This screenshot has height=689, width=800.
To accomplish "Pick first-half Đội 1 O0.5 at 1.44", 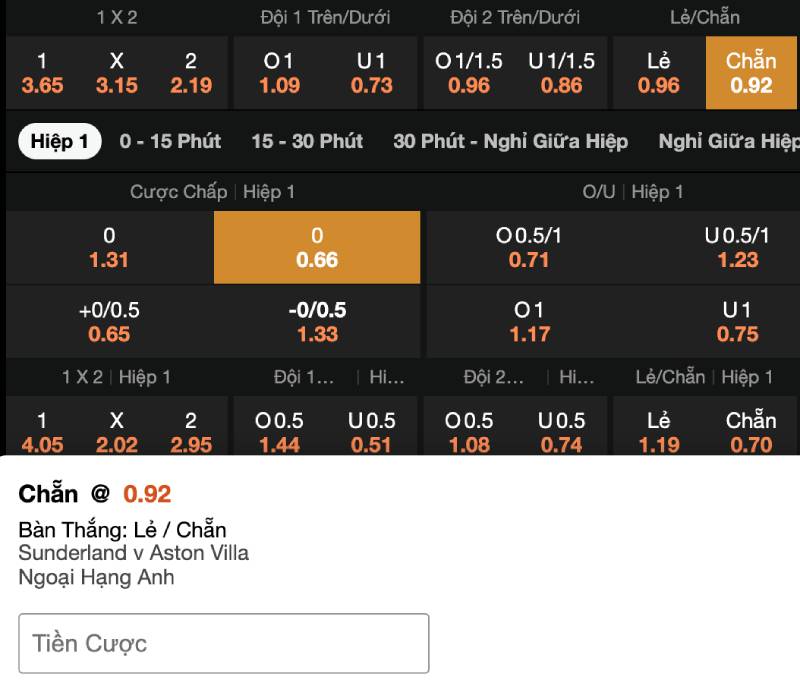I will click(279, 432).
